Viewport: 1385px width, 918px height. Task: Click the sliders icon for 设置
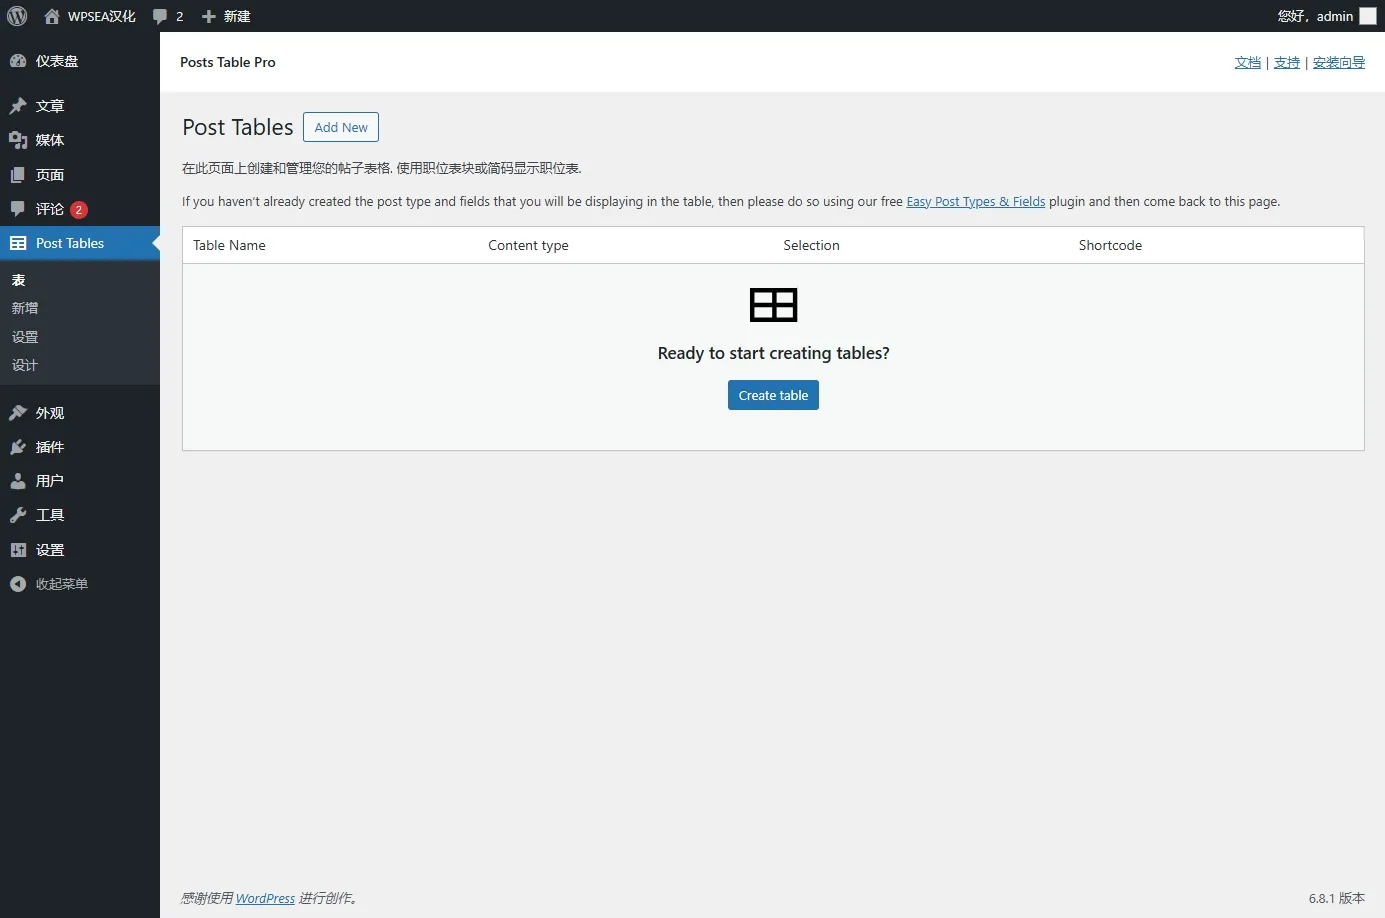18,550
